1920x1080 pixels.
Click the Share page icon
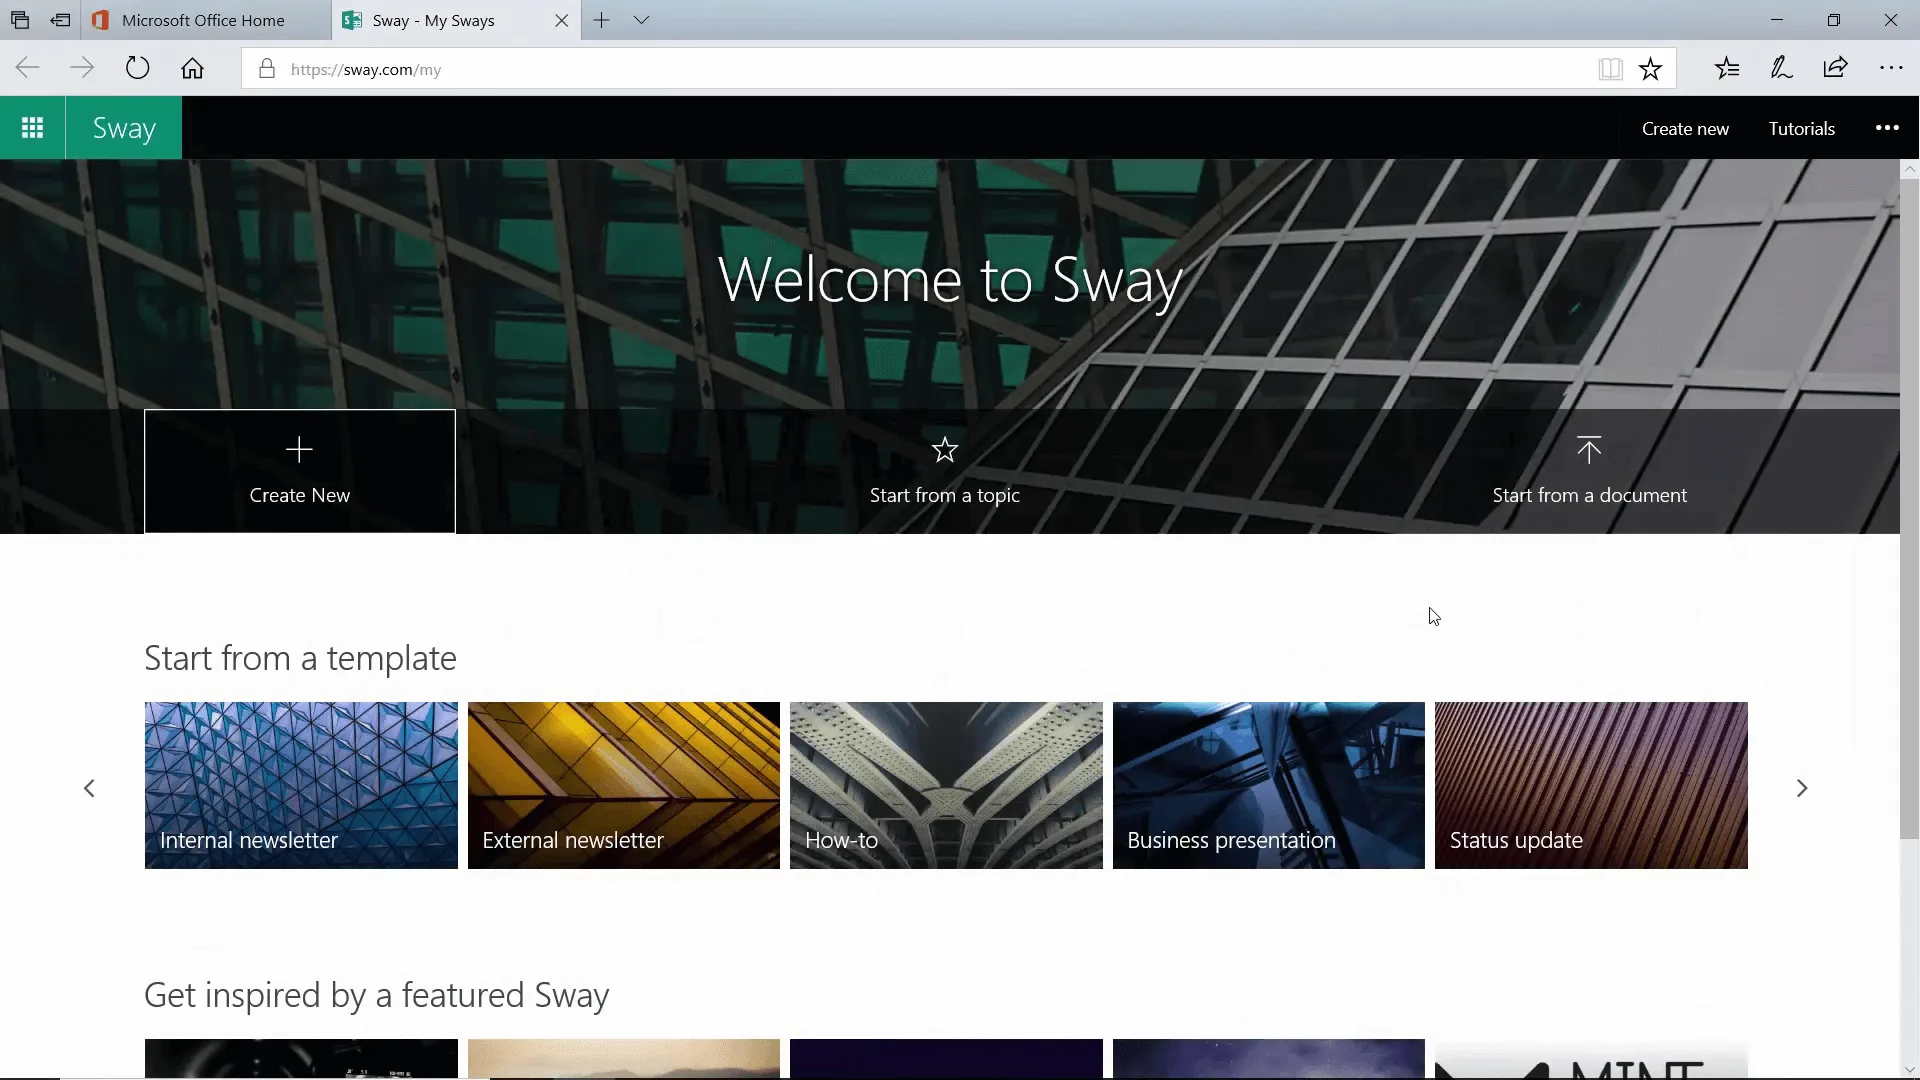coord(1835,68)
